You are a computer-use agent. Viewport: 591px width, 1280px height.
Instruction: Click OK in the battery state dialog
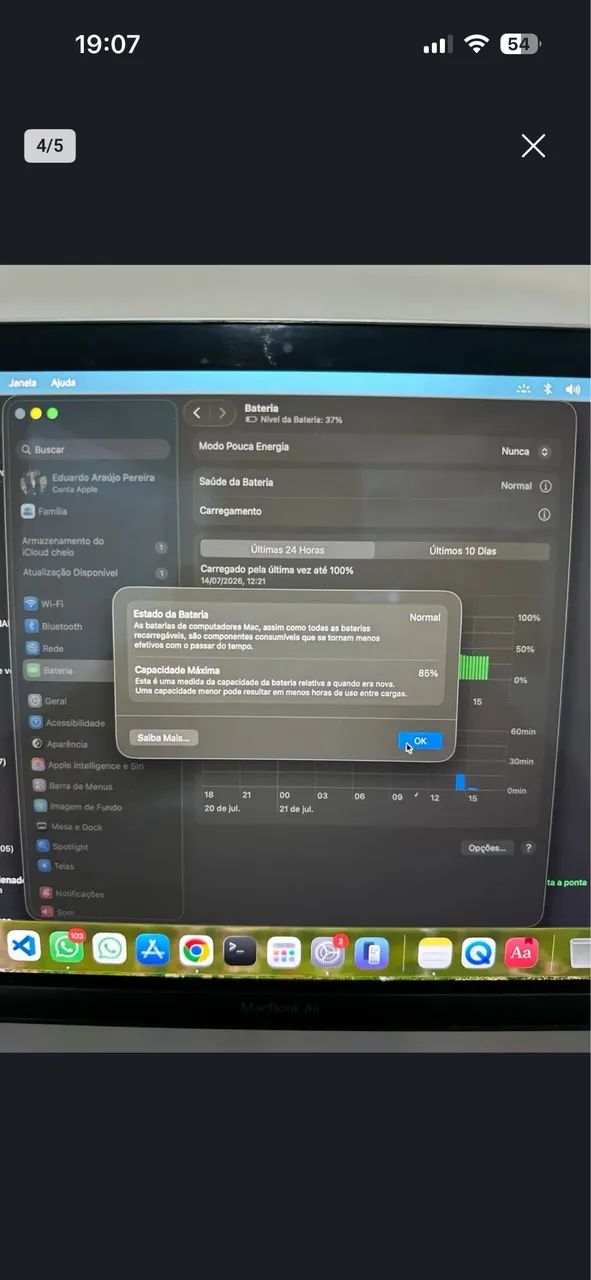click(420, 741)
